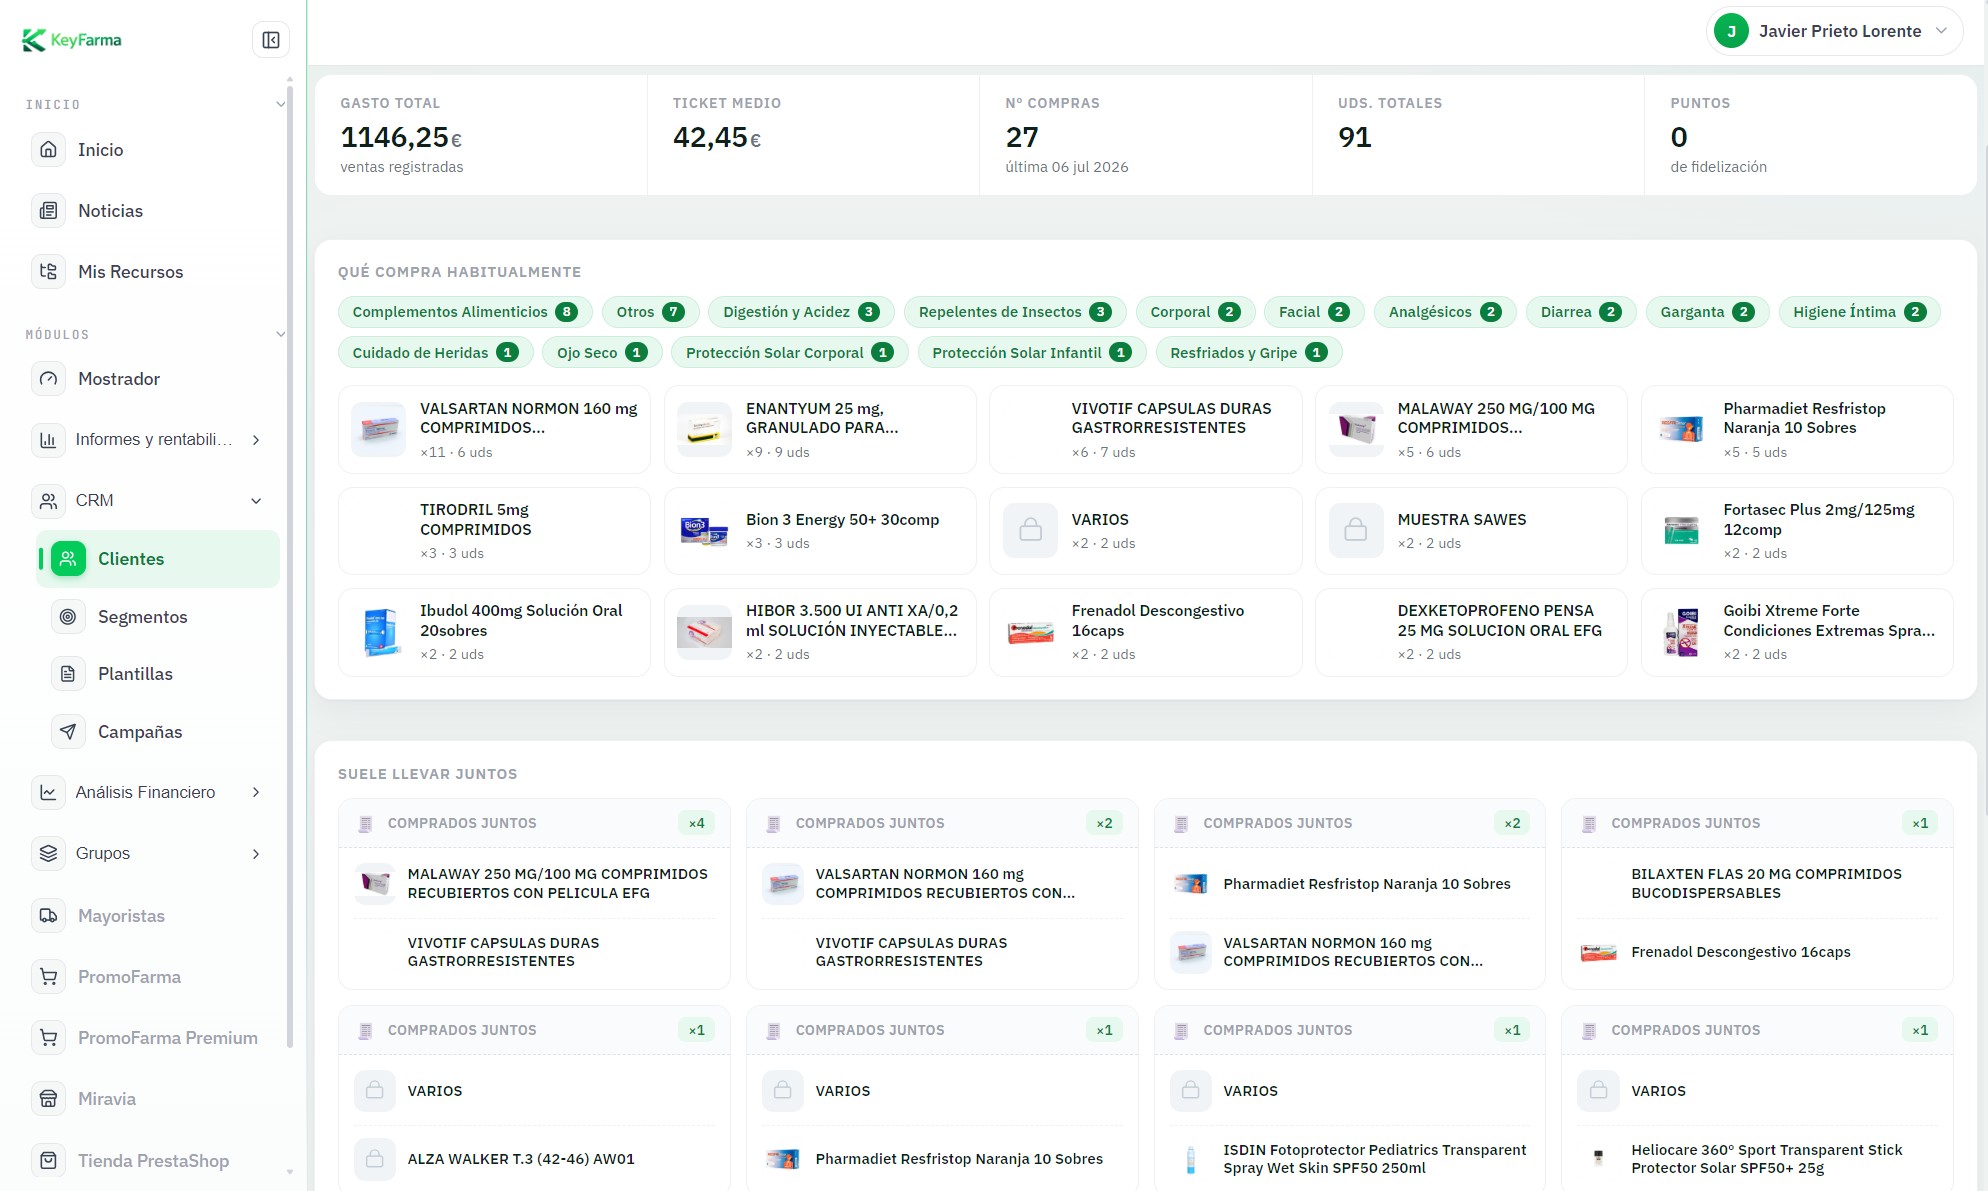Expand the Grupos submenu arrow
The width and height of the screenshot is (1988, 1191).
coord(256,854)
